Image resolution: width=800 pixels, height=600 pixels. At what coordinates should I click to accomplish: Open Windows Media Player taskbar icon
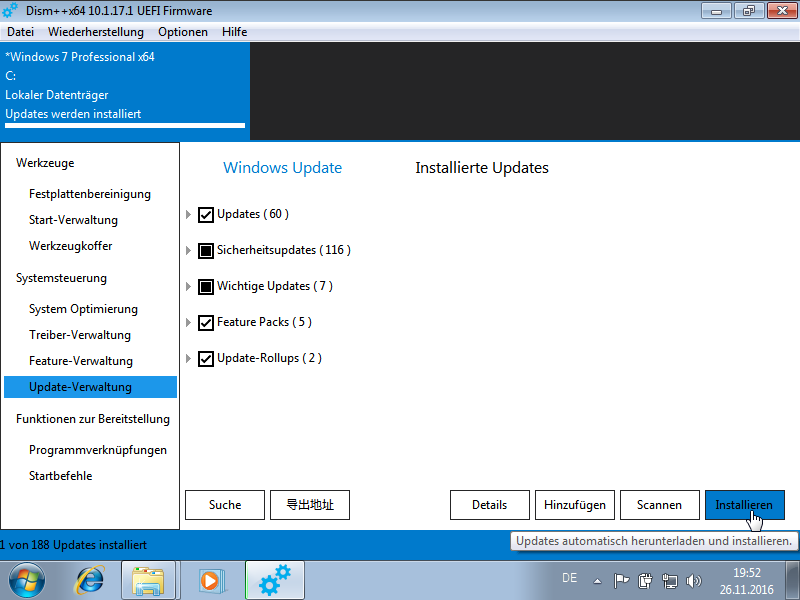211,581
